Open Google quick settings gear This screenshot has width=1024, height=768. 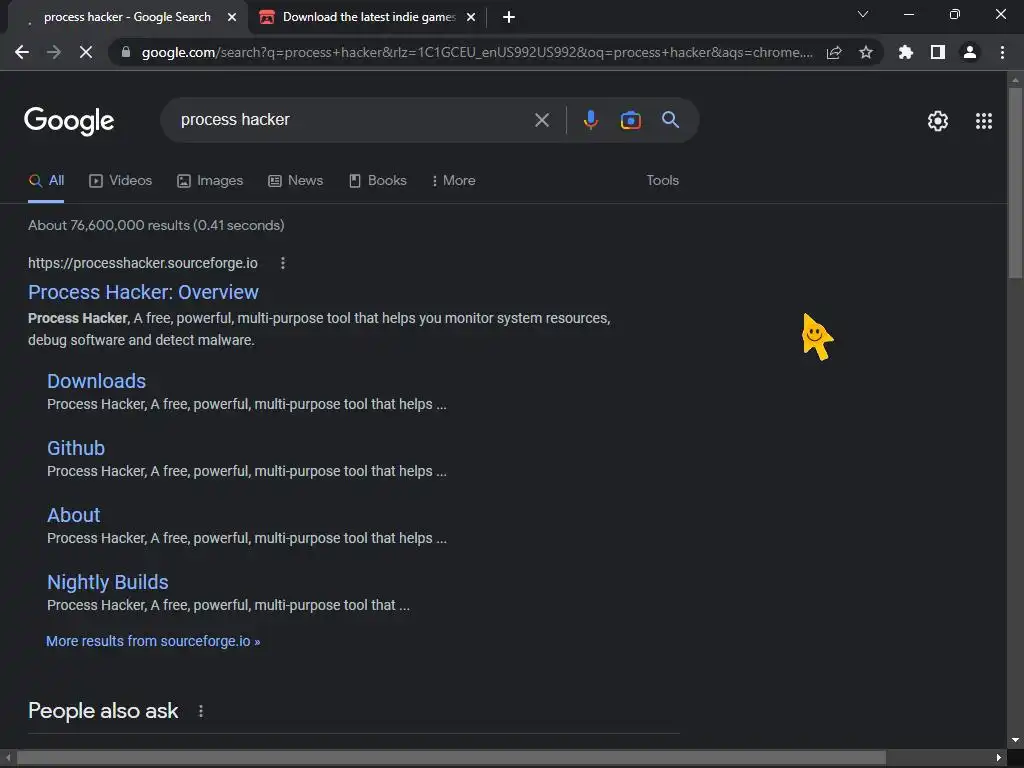tap(938, 121)
